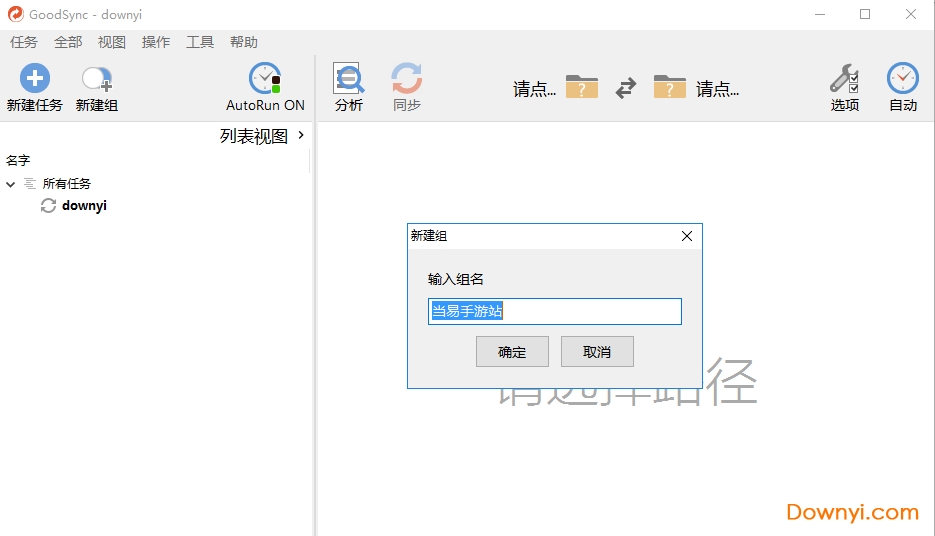
Task: Click the sync direction arrows icon
Action: (626, 88)
